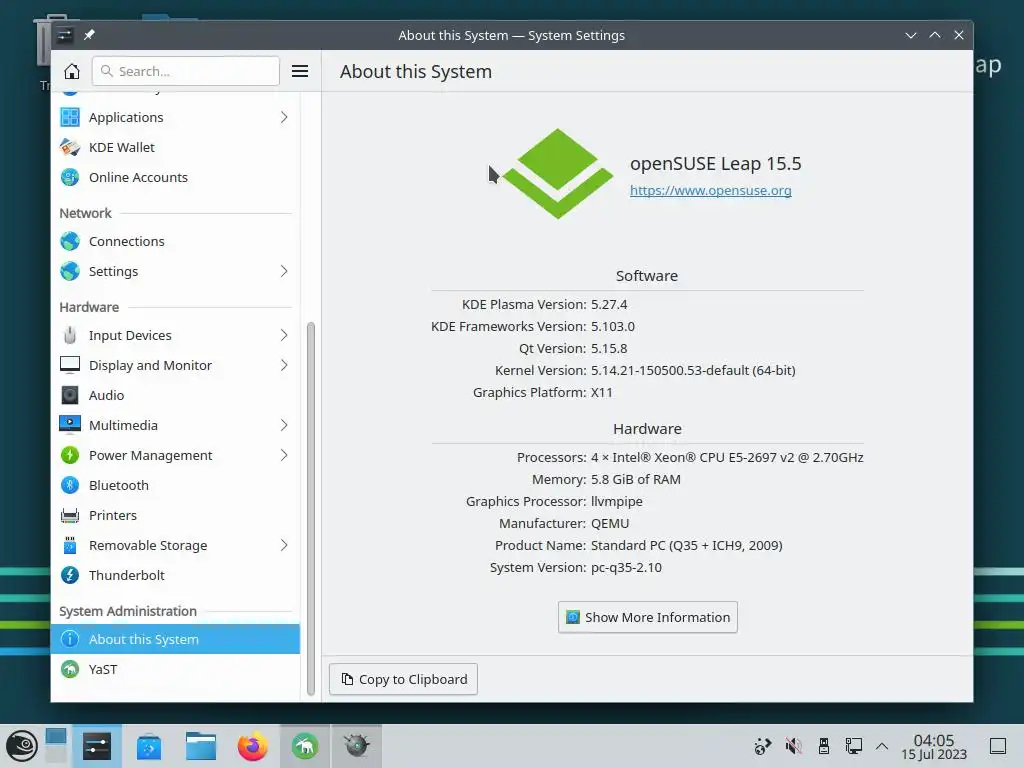Launch Firefox from the taskbar
Screen dimensions: 1024x768
click(253, 746)
